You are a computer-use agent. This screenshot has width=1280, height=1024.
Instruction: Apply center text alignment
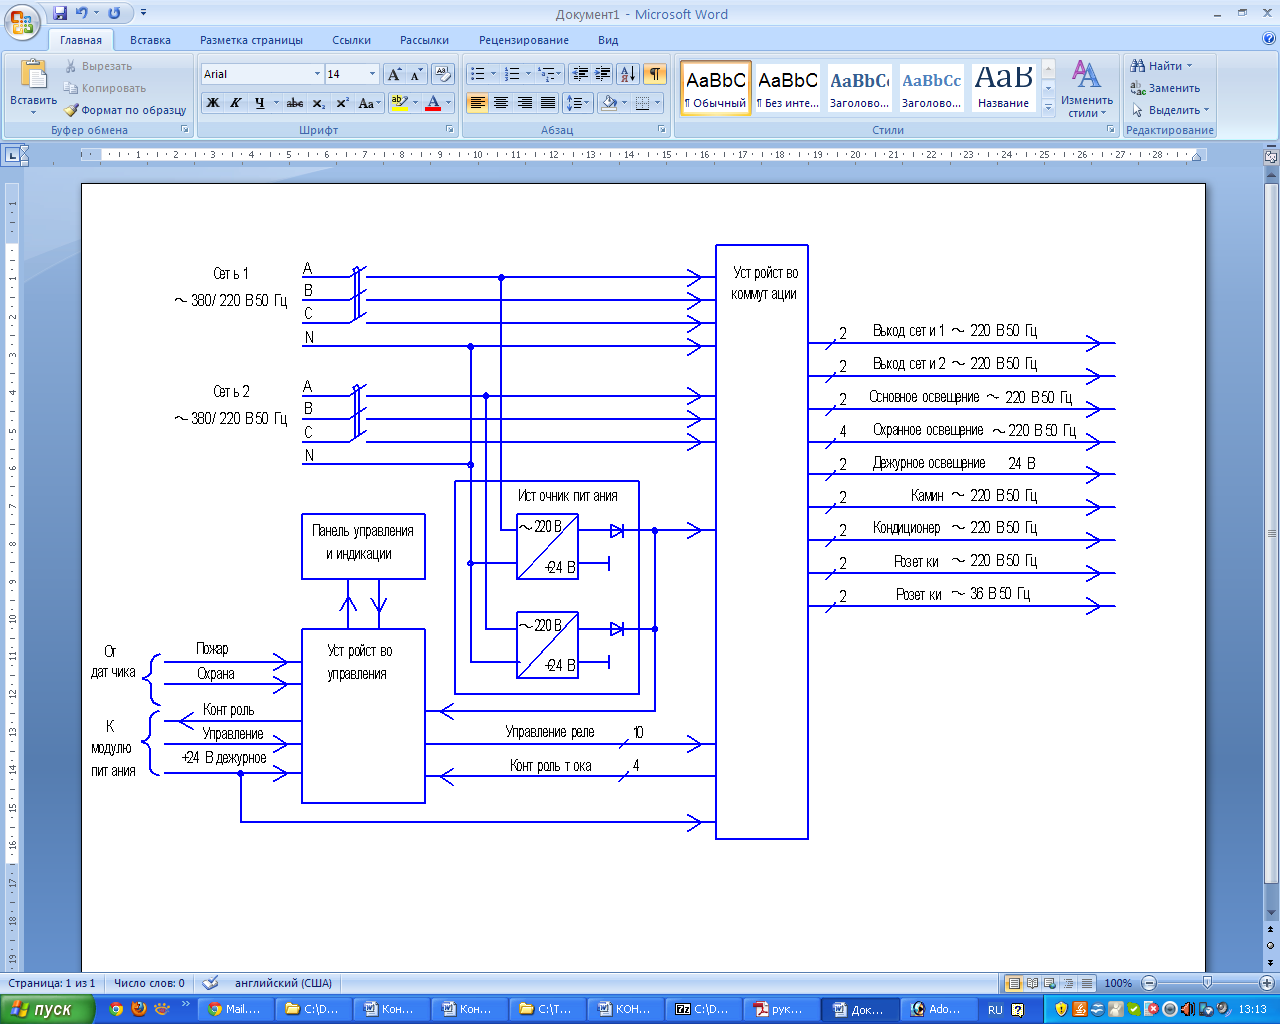pyautogui.click(x=501, y=103)
